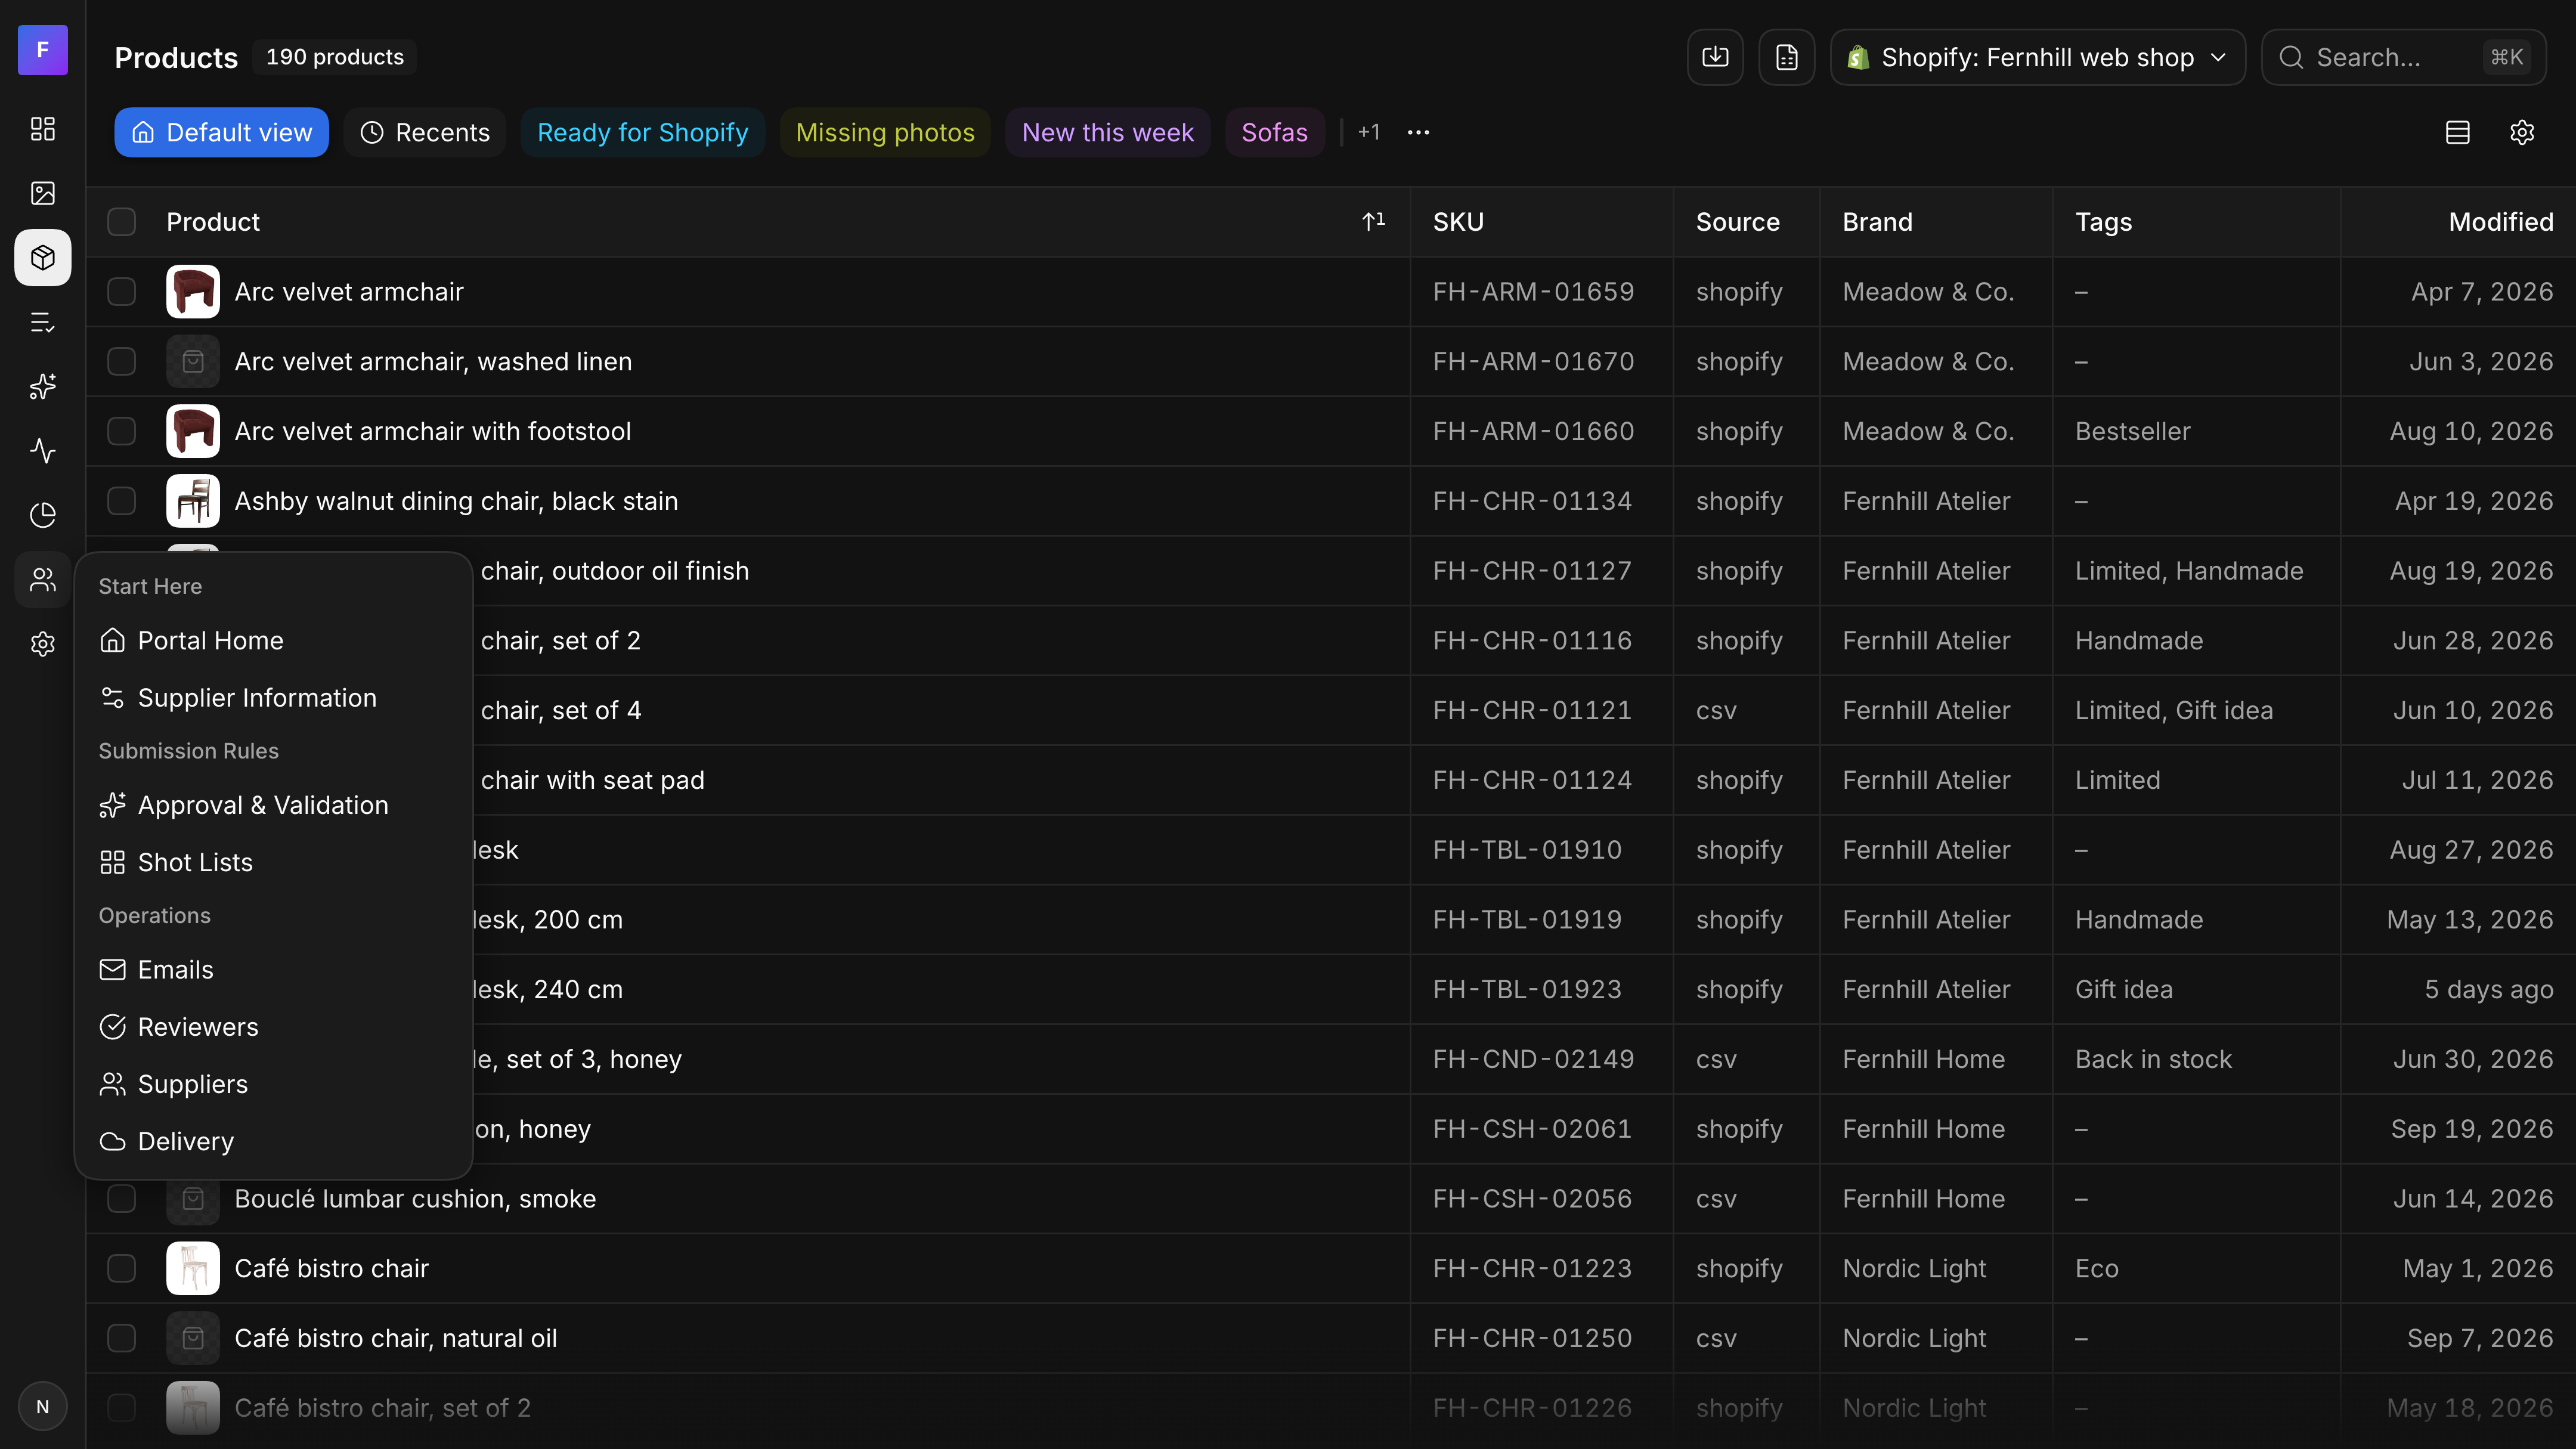Open the Shopify: Fernhill web shop dropdown

coord(2037,57)
